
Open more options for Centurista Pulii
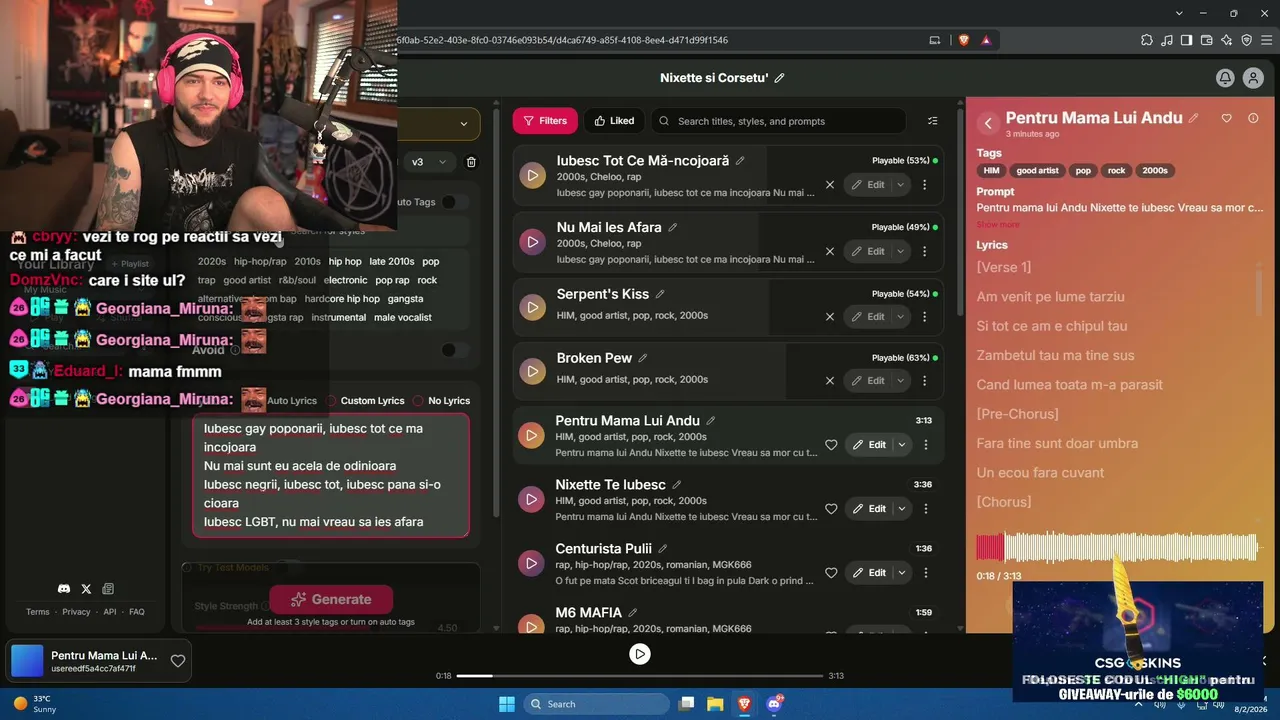(925, 573)
